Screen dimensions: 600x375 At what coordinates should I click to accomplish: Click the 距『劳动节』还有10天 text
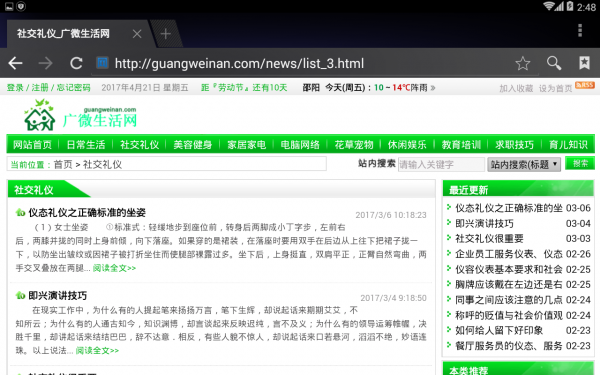[244, 88]
